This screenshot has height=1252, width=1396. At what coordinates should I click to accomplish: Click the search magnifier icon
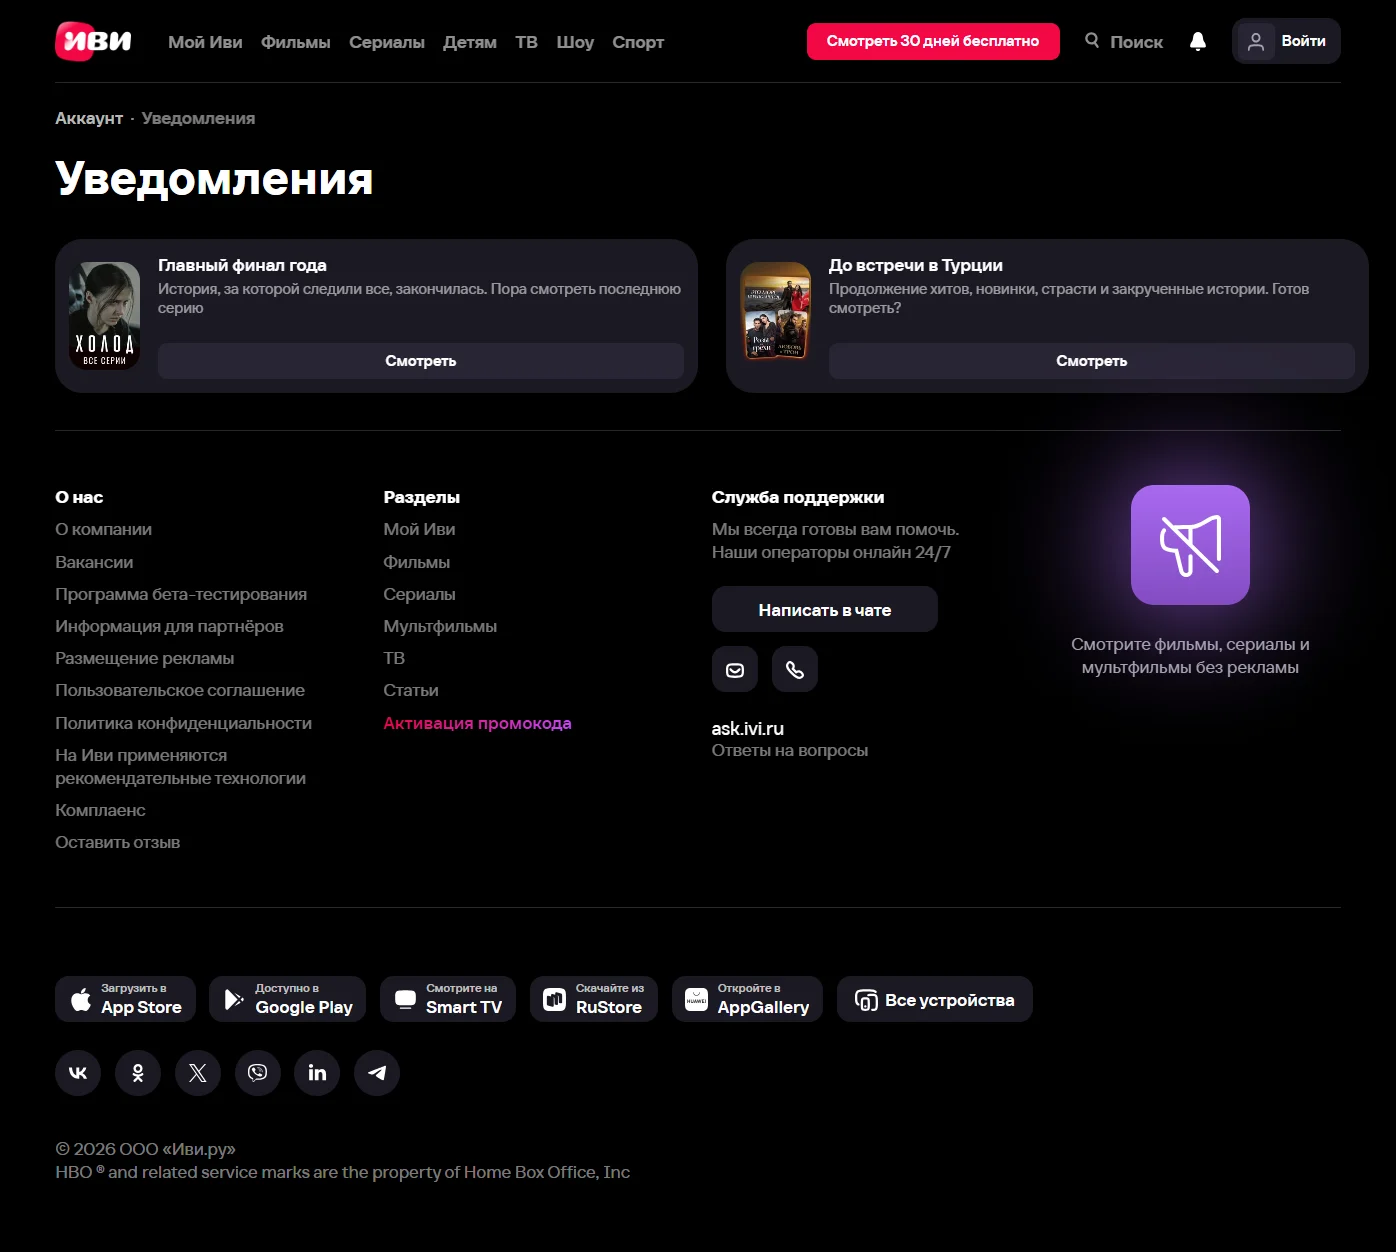tap(1092, 40)
